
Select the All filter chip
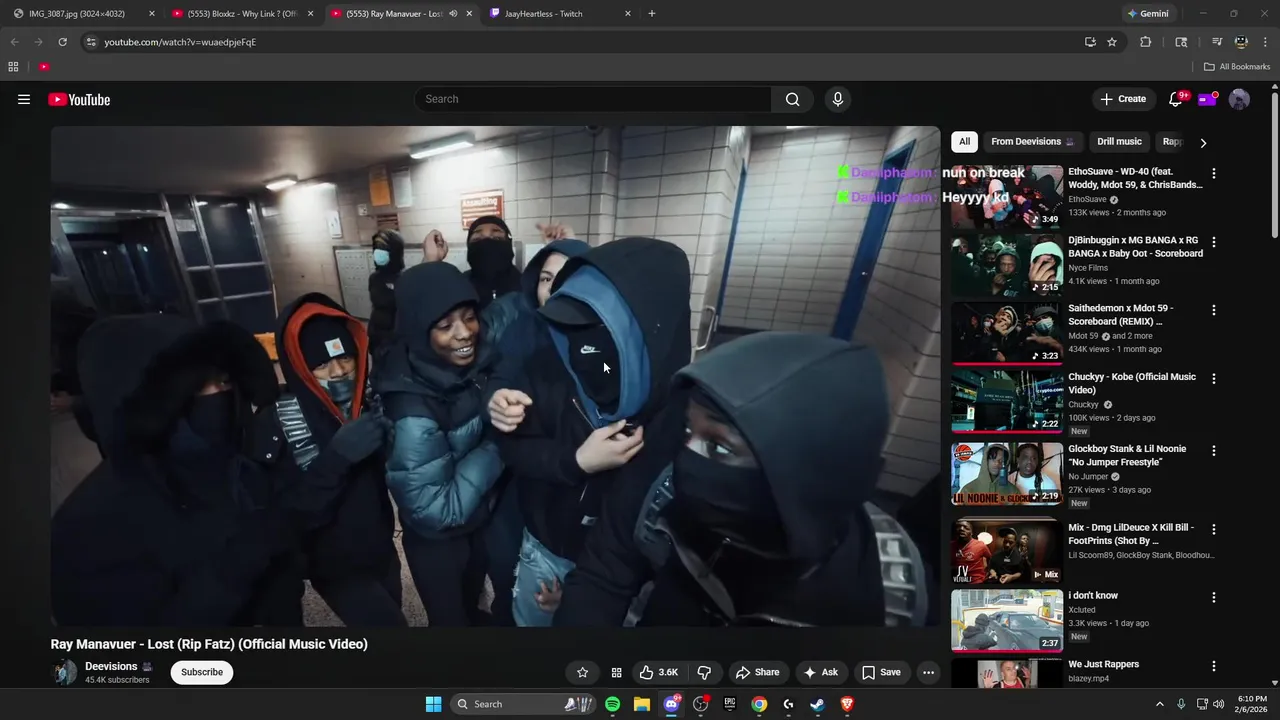coord(964,142)
